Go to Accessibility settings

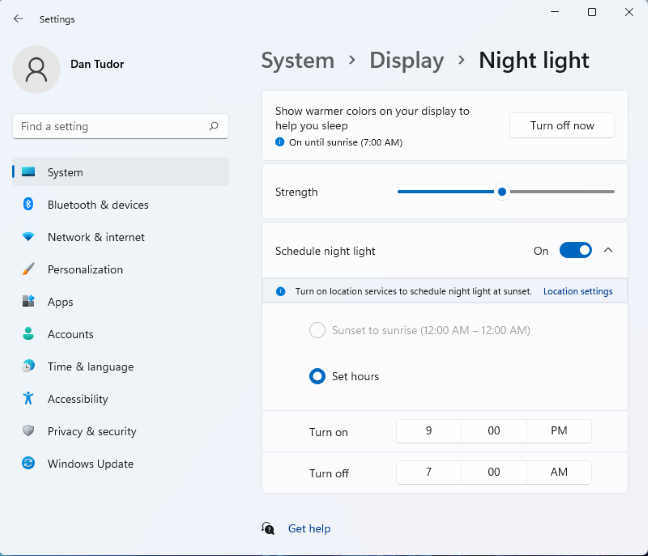120,399
